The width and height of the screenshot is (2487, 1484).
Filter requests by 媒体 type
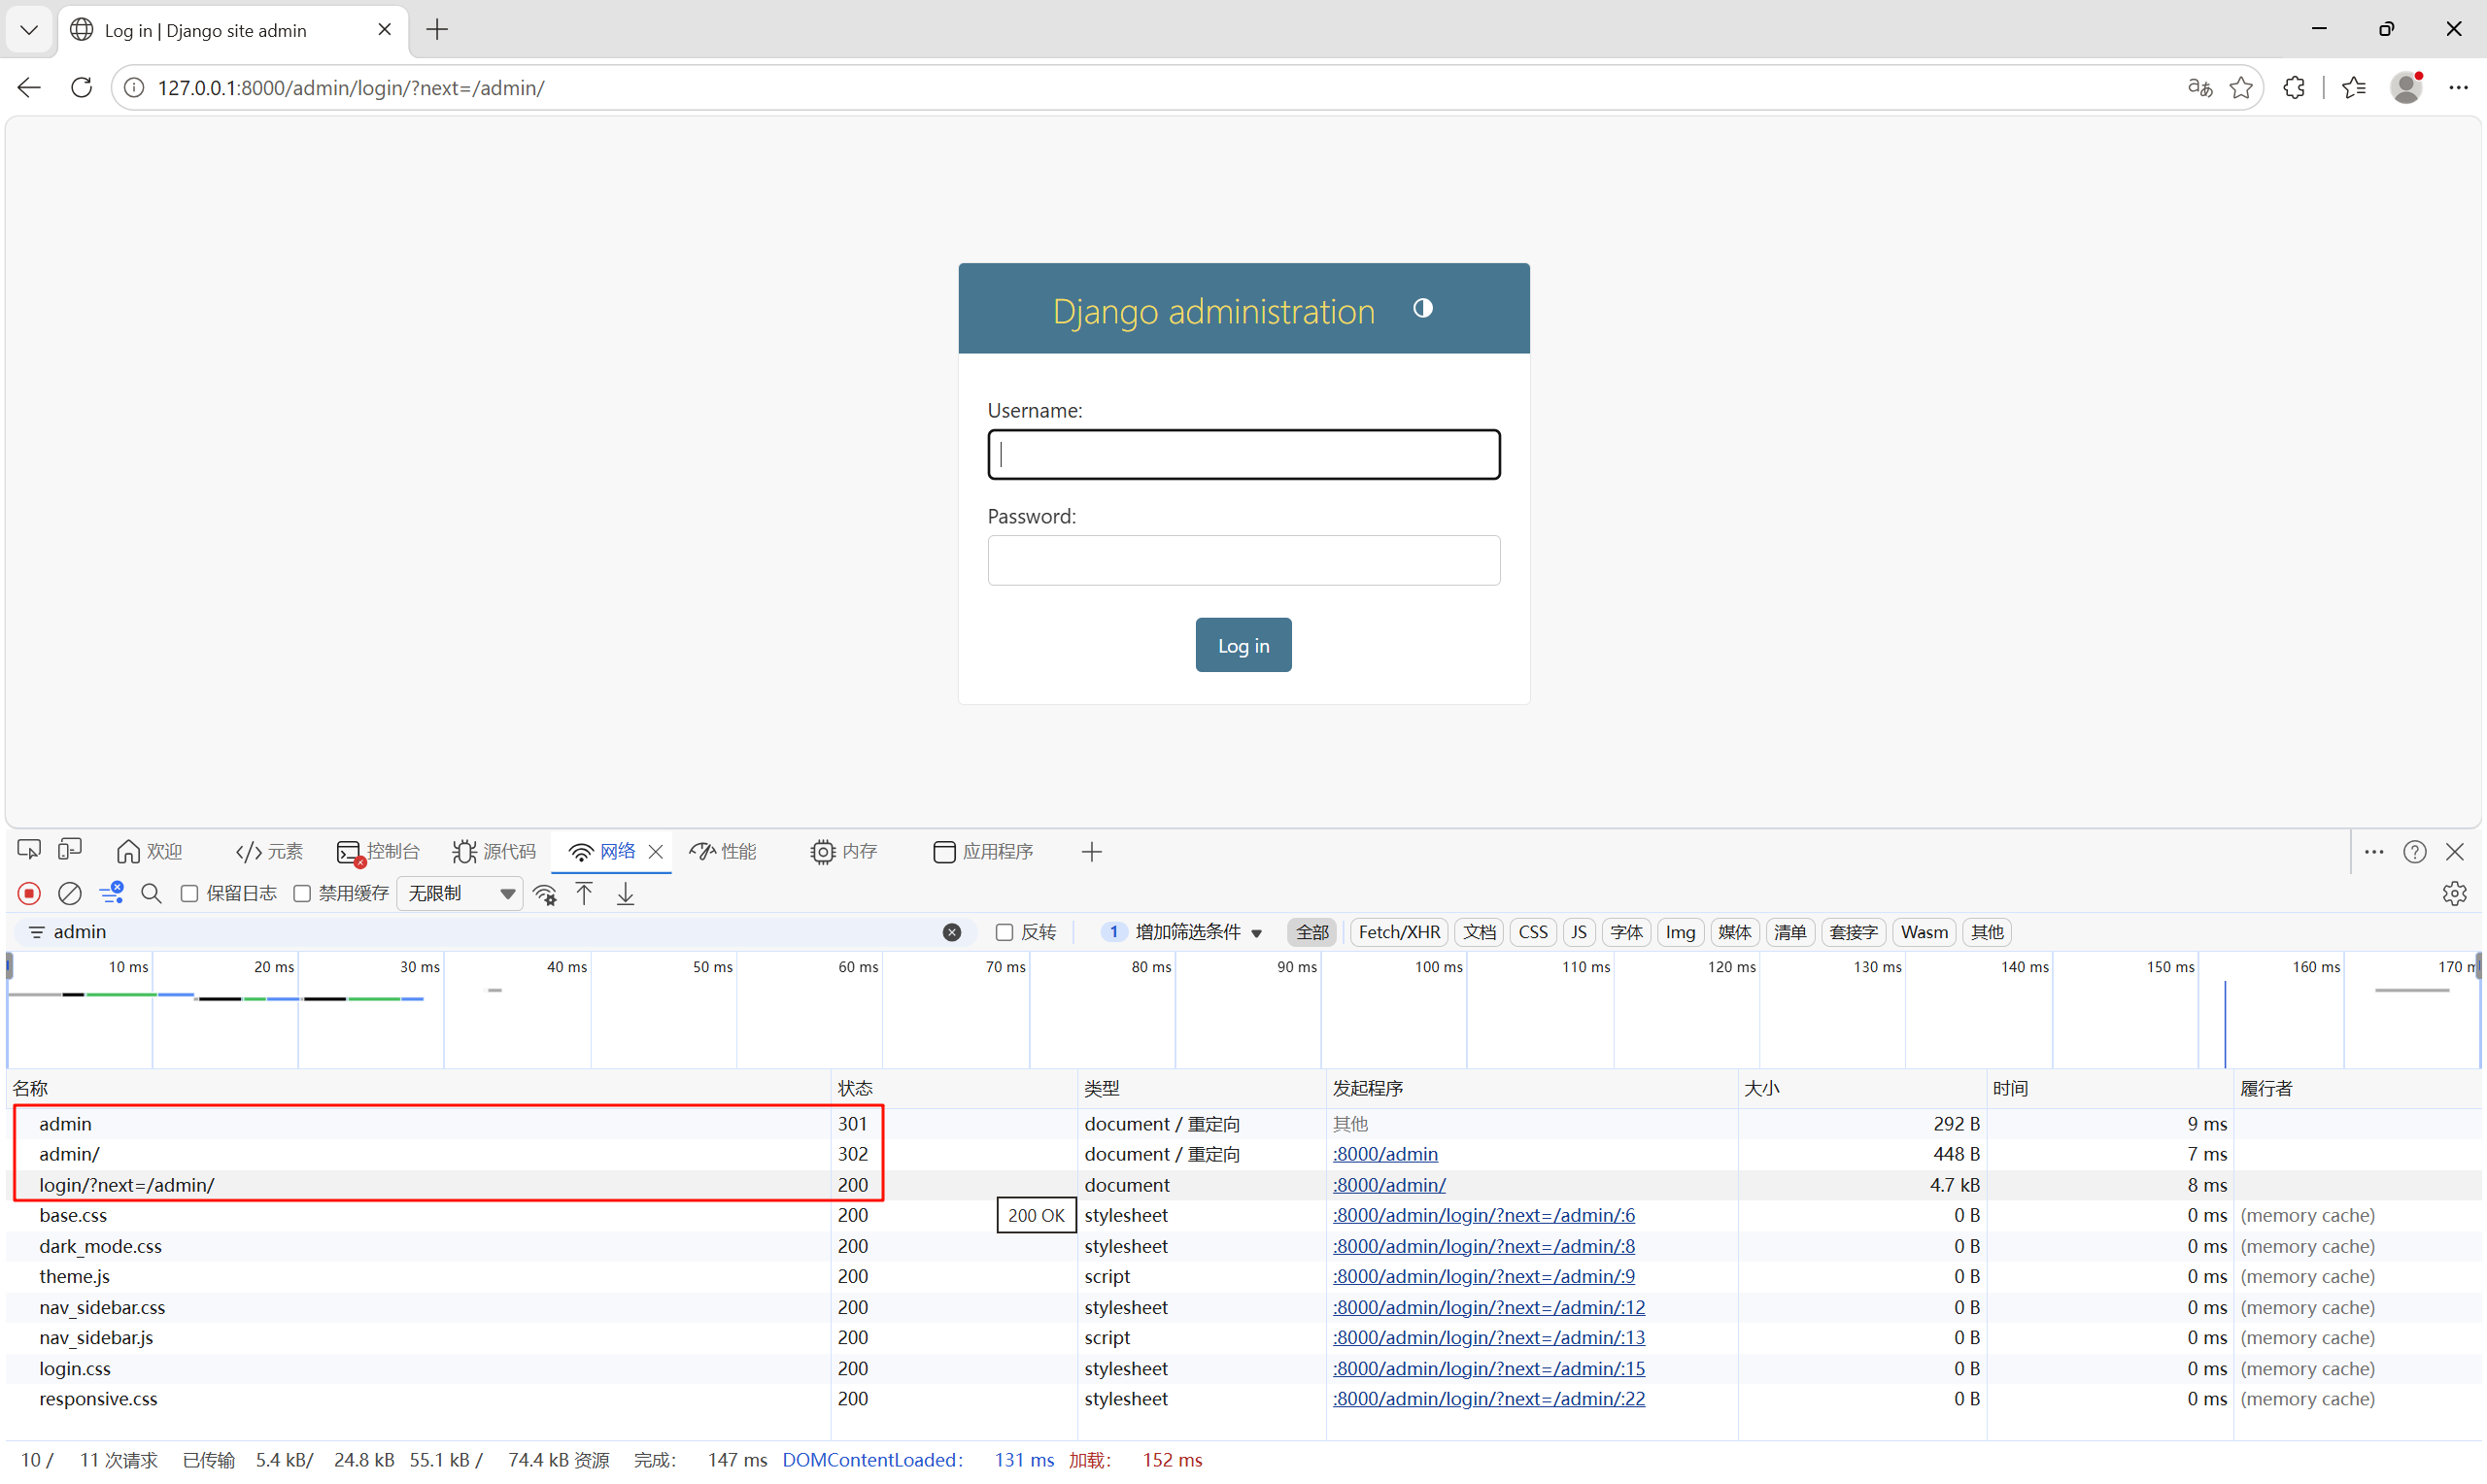(1734, 932)
